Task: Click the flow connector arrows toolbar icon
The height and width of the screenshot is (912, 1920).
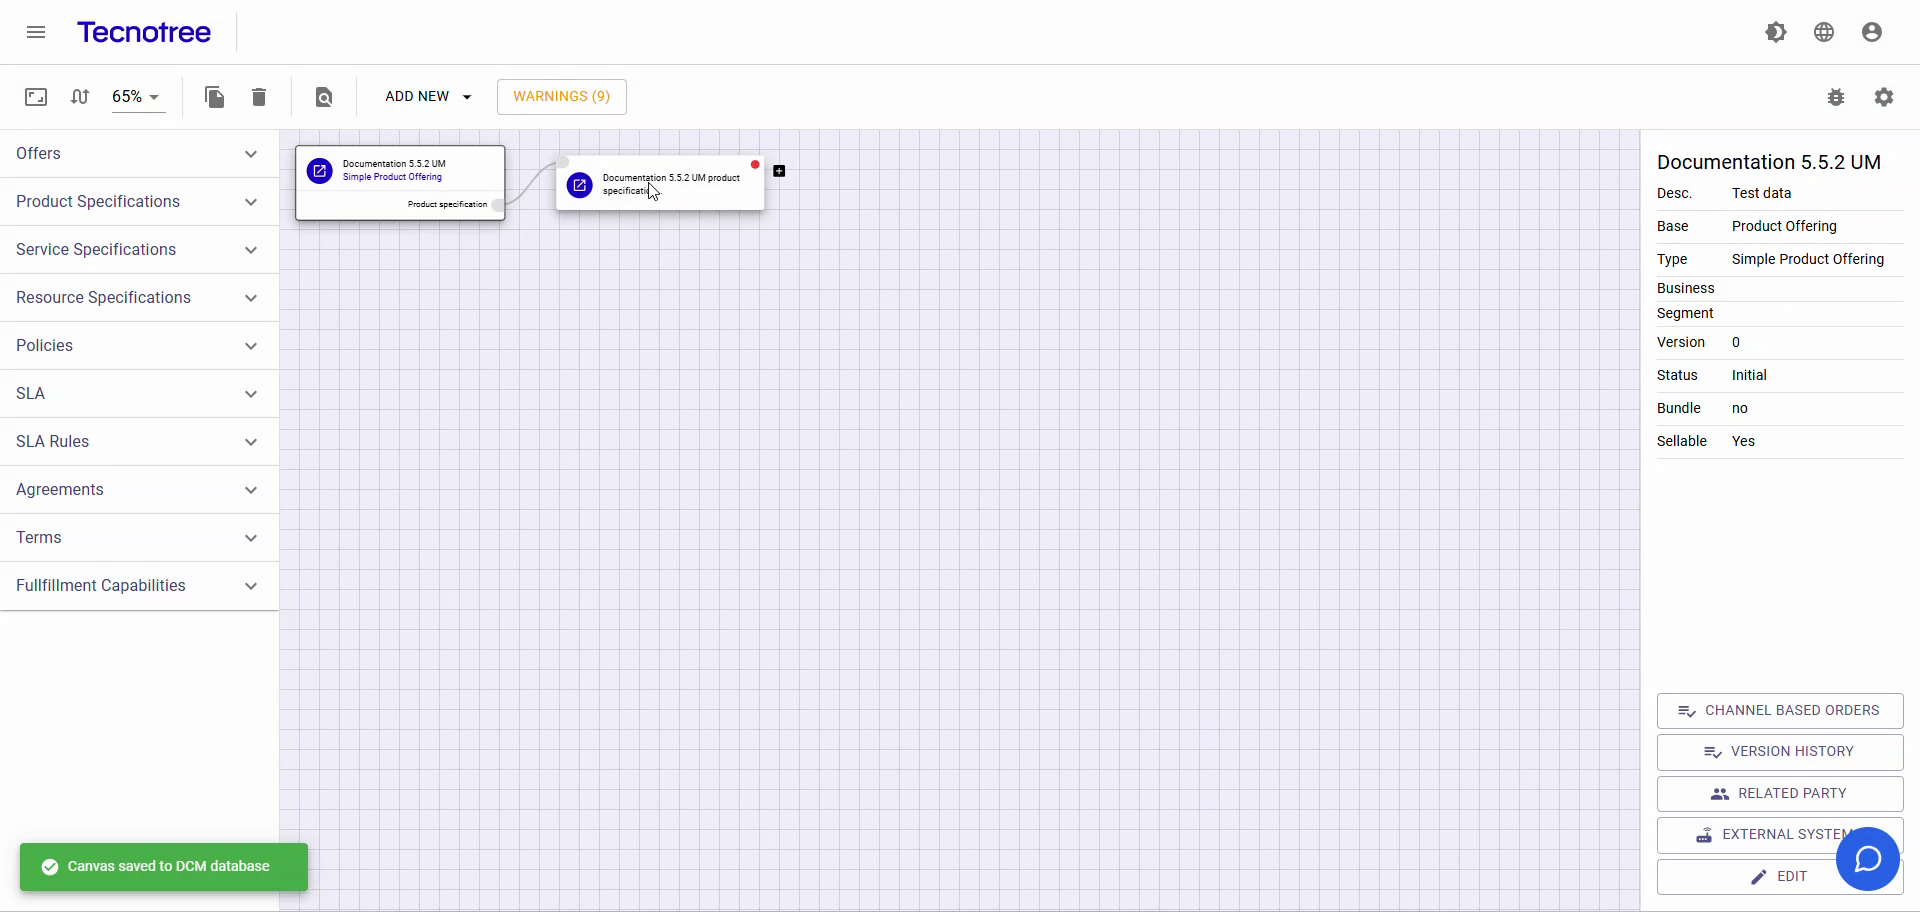Action: 80,97
